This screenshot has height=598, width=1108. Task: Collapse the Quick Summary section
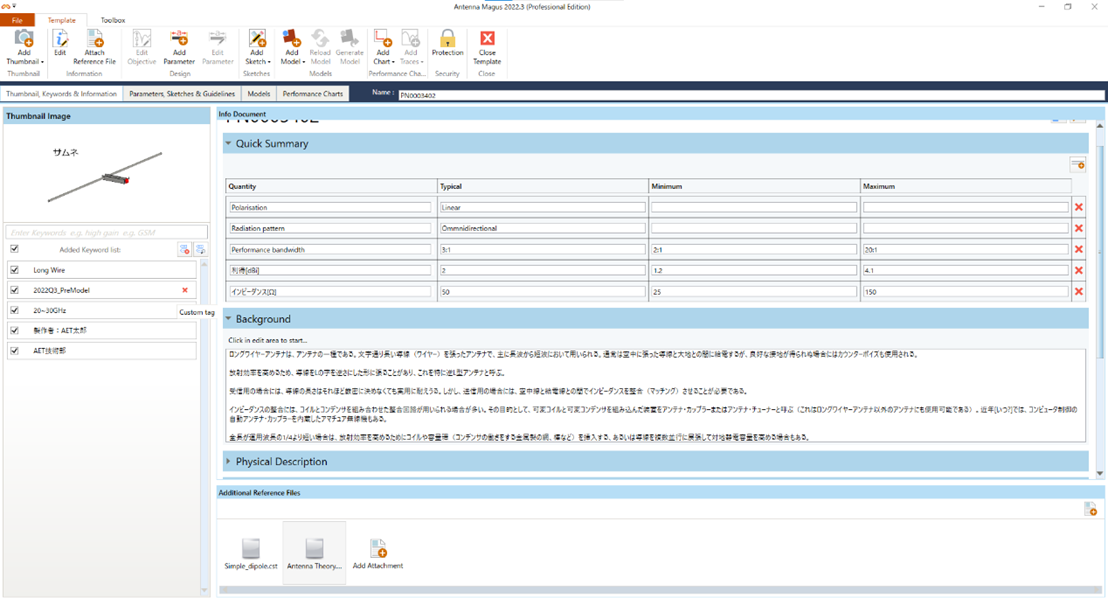coord(229,143)
